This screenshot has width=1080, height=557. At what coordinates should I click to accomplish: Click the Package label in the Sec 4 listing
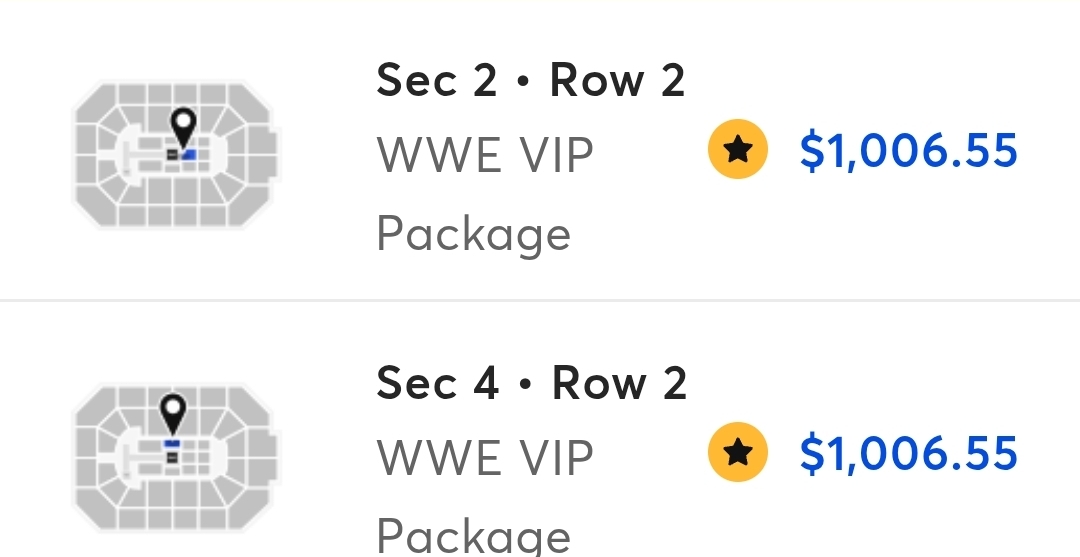click(x=474, y=537)
